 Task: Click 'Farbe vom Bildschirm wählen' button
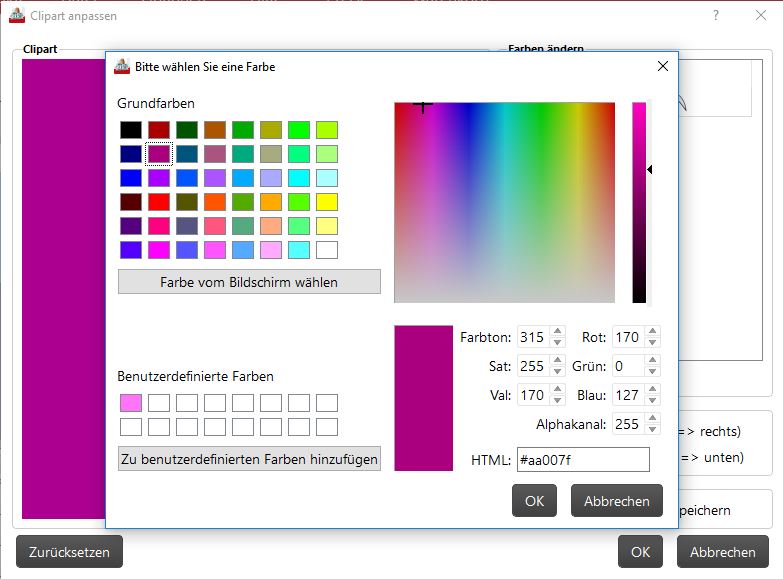point(249,282)
